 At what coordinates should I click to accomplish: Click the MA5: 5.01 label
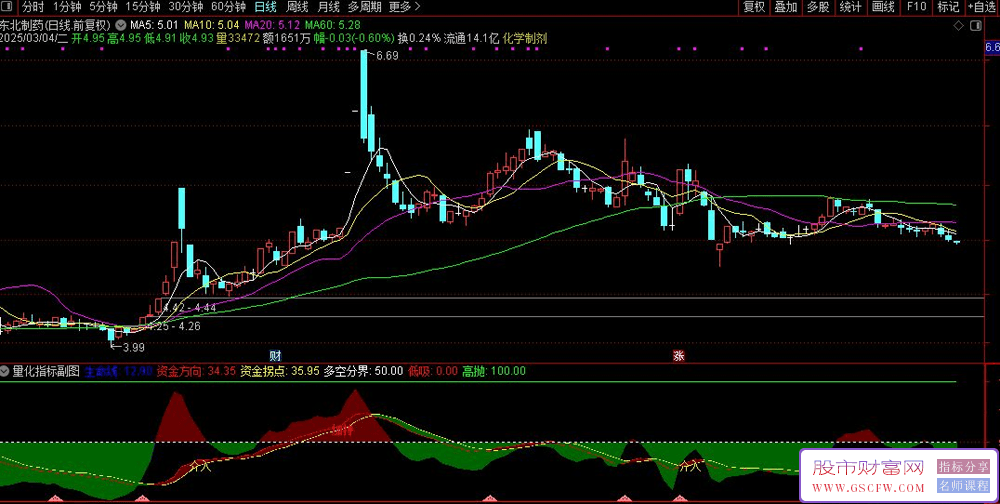154,26
